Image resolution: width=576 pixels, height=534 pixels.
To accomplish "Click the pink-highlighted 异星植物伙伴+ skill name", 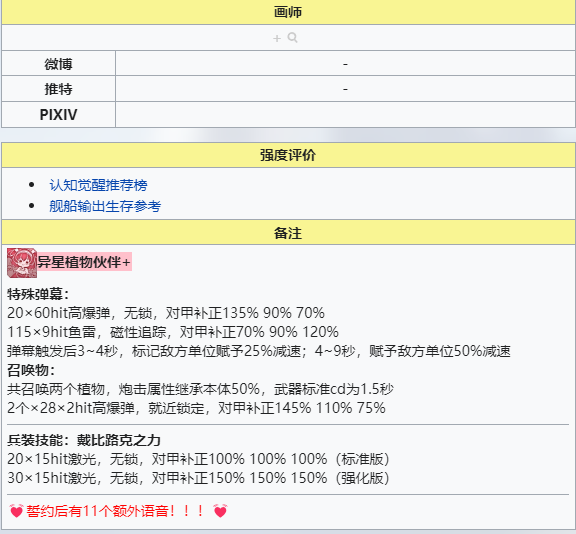I will 84,262.
